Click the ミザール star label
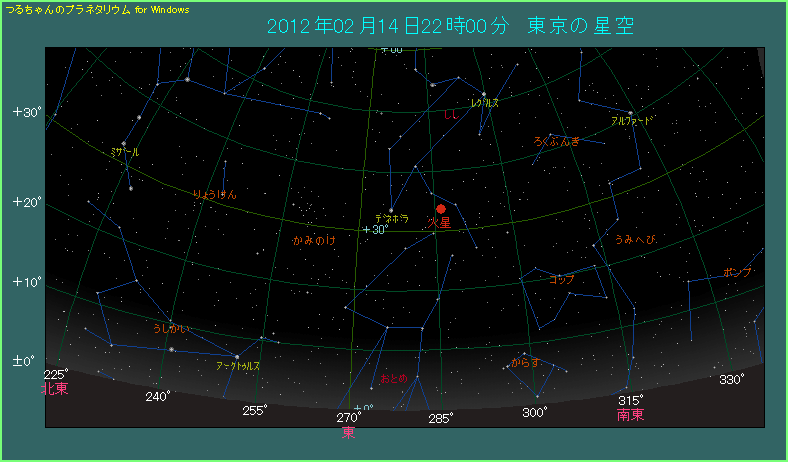The image size is (788, 462). 125,151
